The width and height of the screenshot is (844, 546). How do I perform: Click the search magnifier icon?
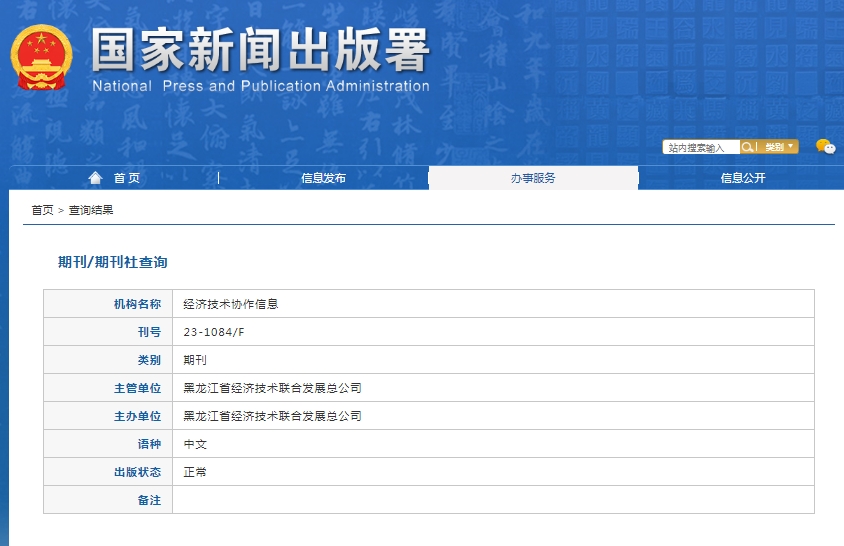point(747,147)
